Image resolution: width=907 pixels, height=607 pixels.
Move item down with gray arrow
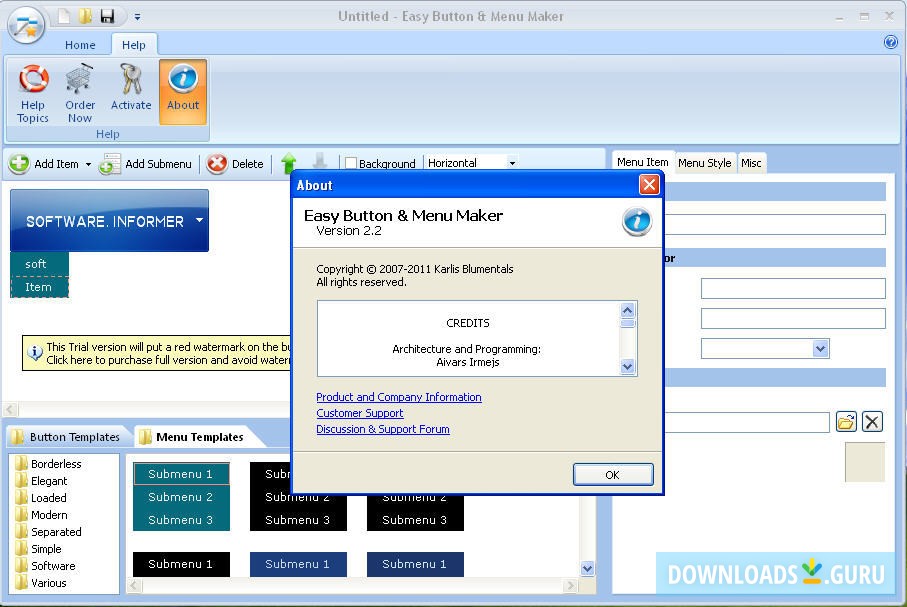tap(320, 162)
